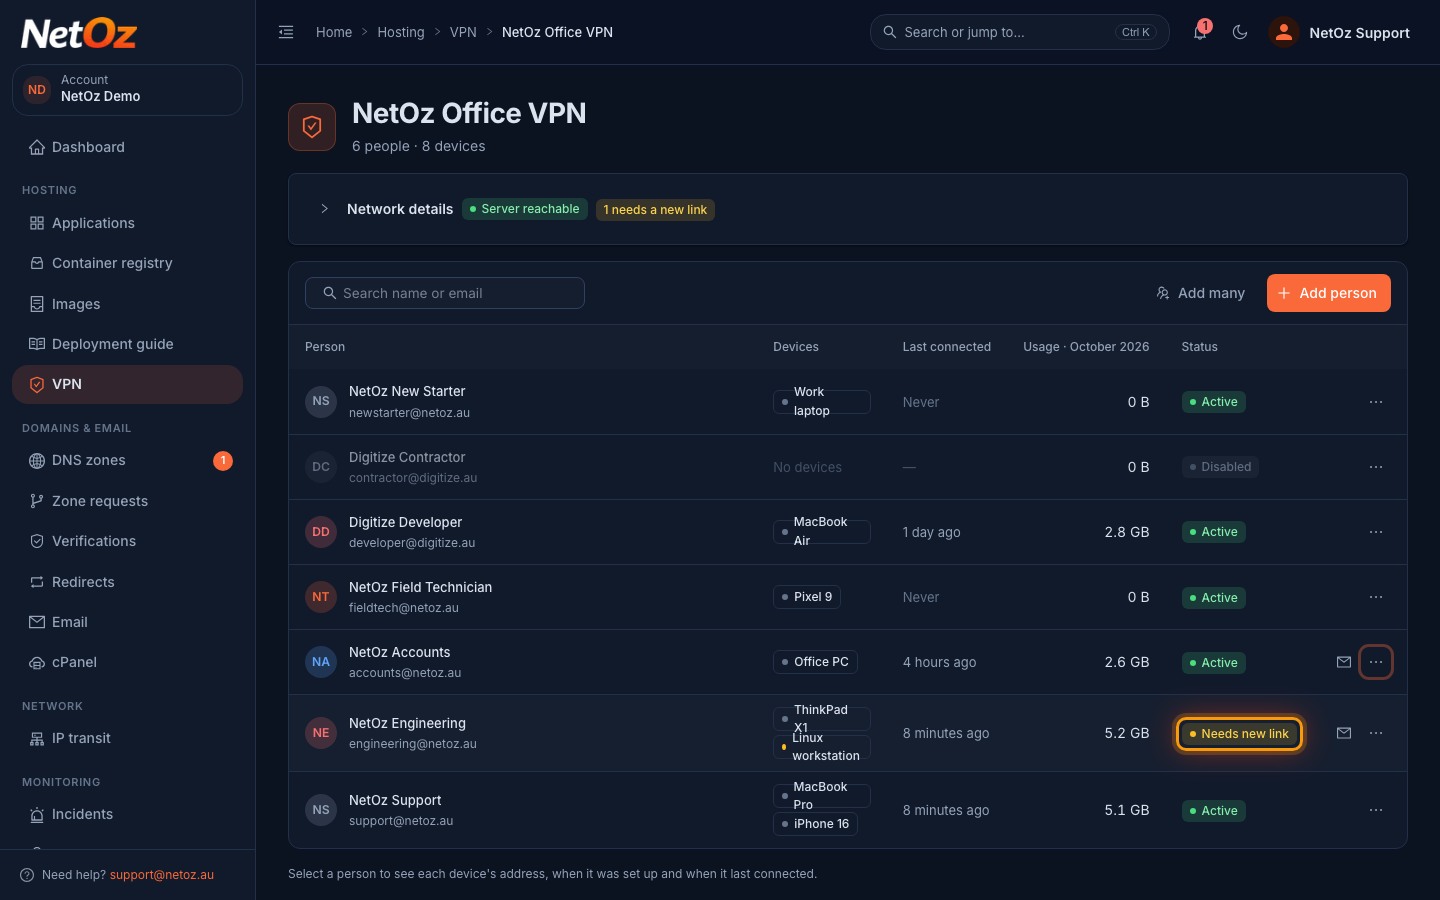Click the support@netoz.au help link
Viewport: 1440px width, 900px height.
click(162, 875)
